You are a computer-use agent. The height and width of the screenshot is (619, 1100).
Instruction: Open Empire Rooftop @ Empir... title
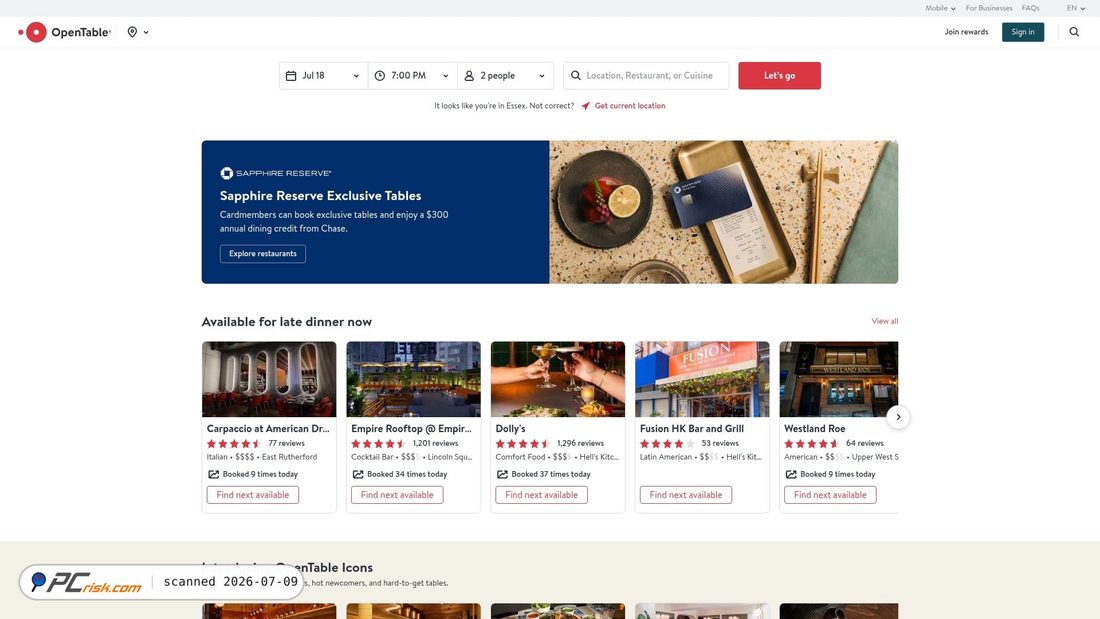point(411,429)
